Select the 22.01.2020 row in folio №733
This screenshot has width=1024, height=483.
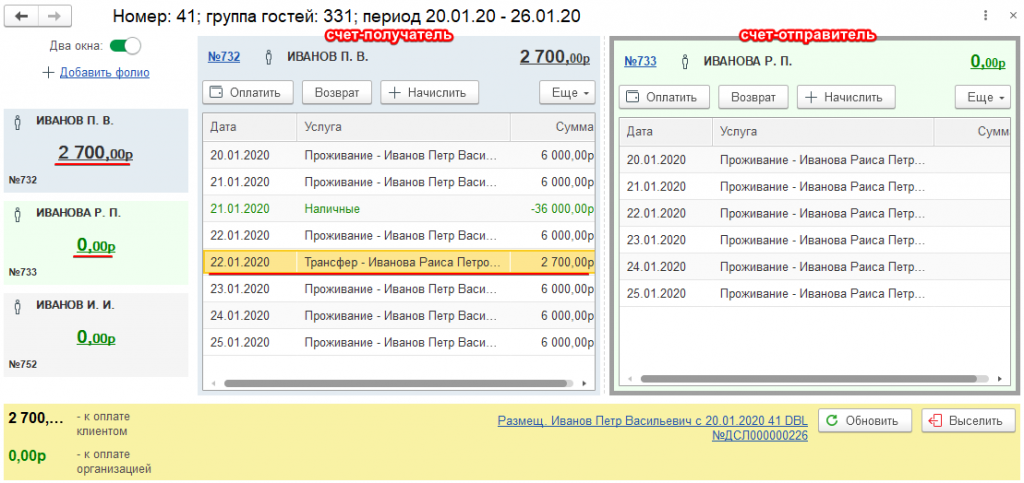tap(815, 213)
